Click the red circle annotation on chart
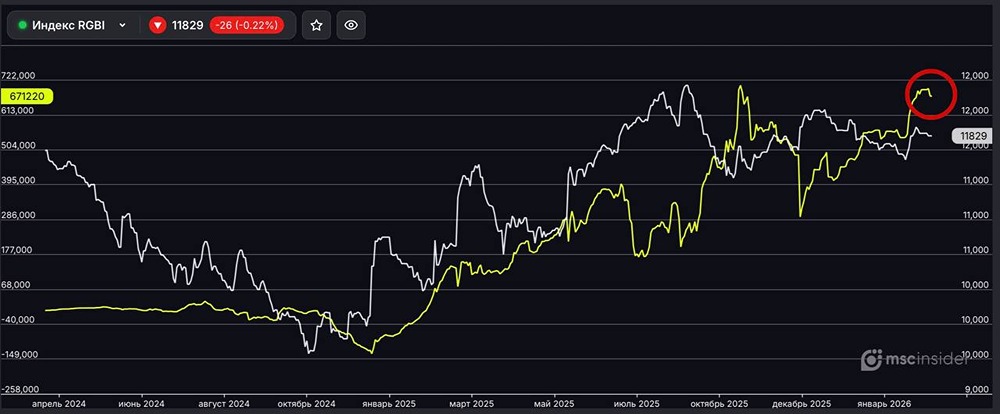The image size is (1000, 414). [932, 95]
